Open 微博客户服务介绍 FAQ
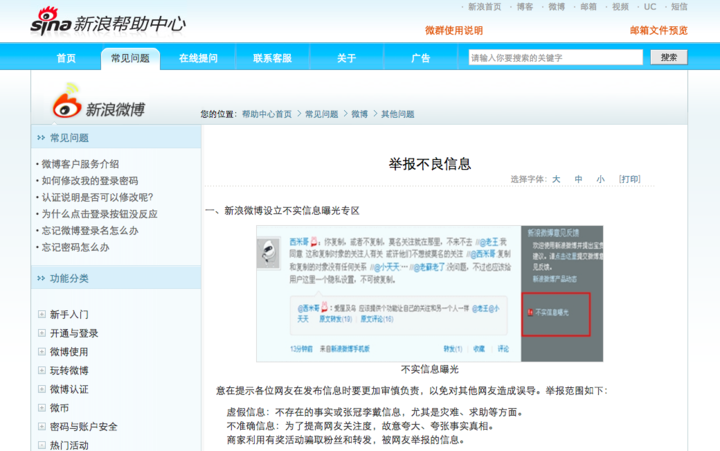The height and width of the screenshot is (451, 720). click(80, 164)
